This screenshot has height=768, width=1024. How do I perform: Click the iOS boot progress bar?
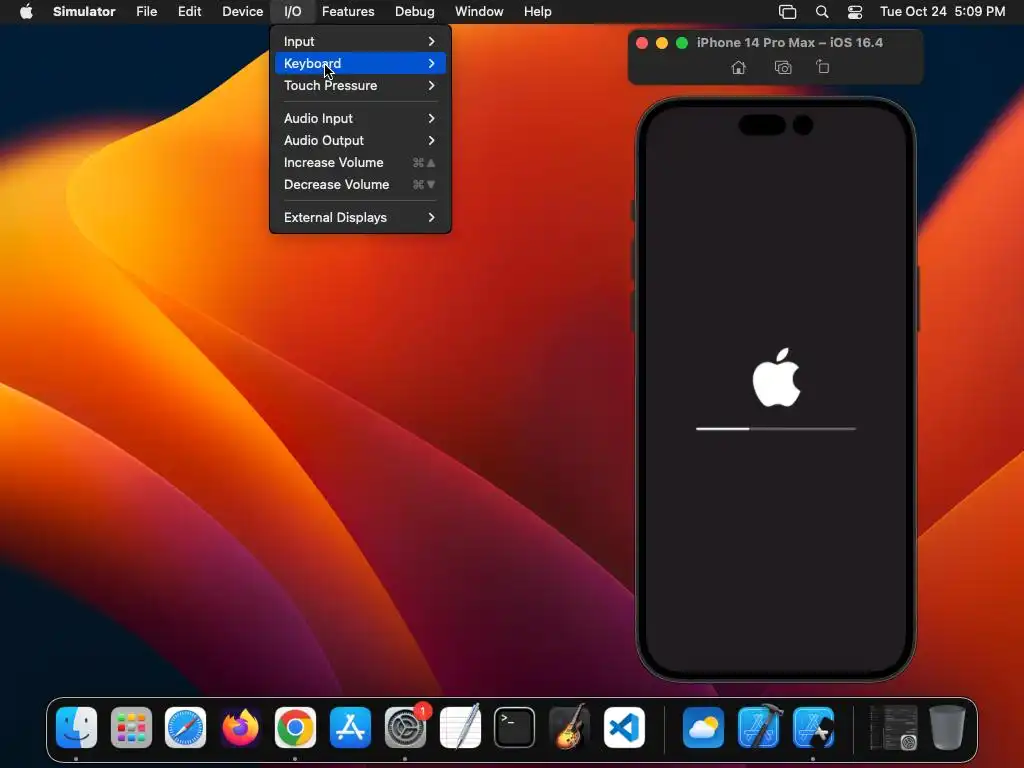(x=776, y=428)
